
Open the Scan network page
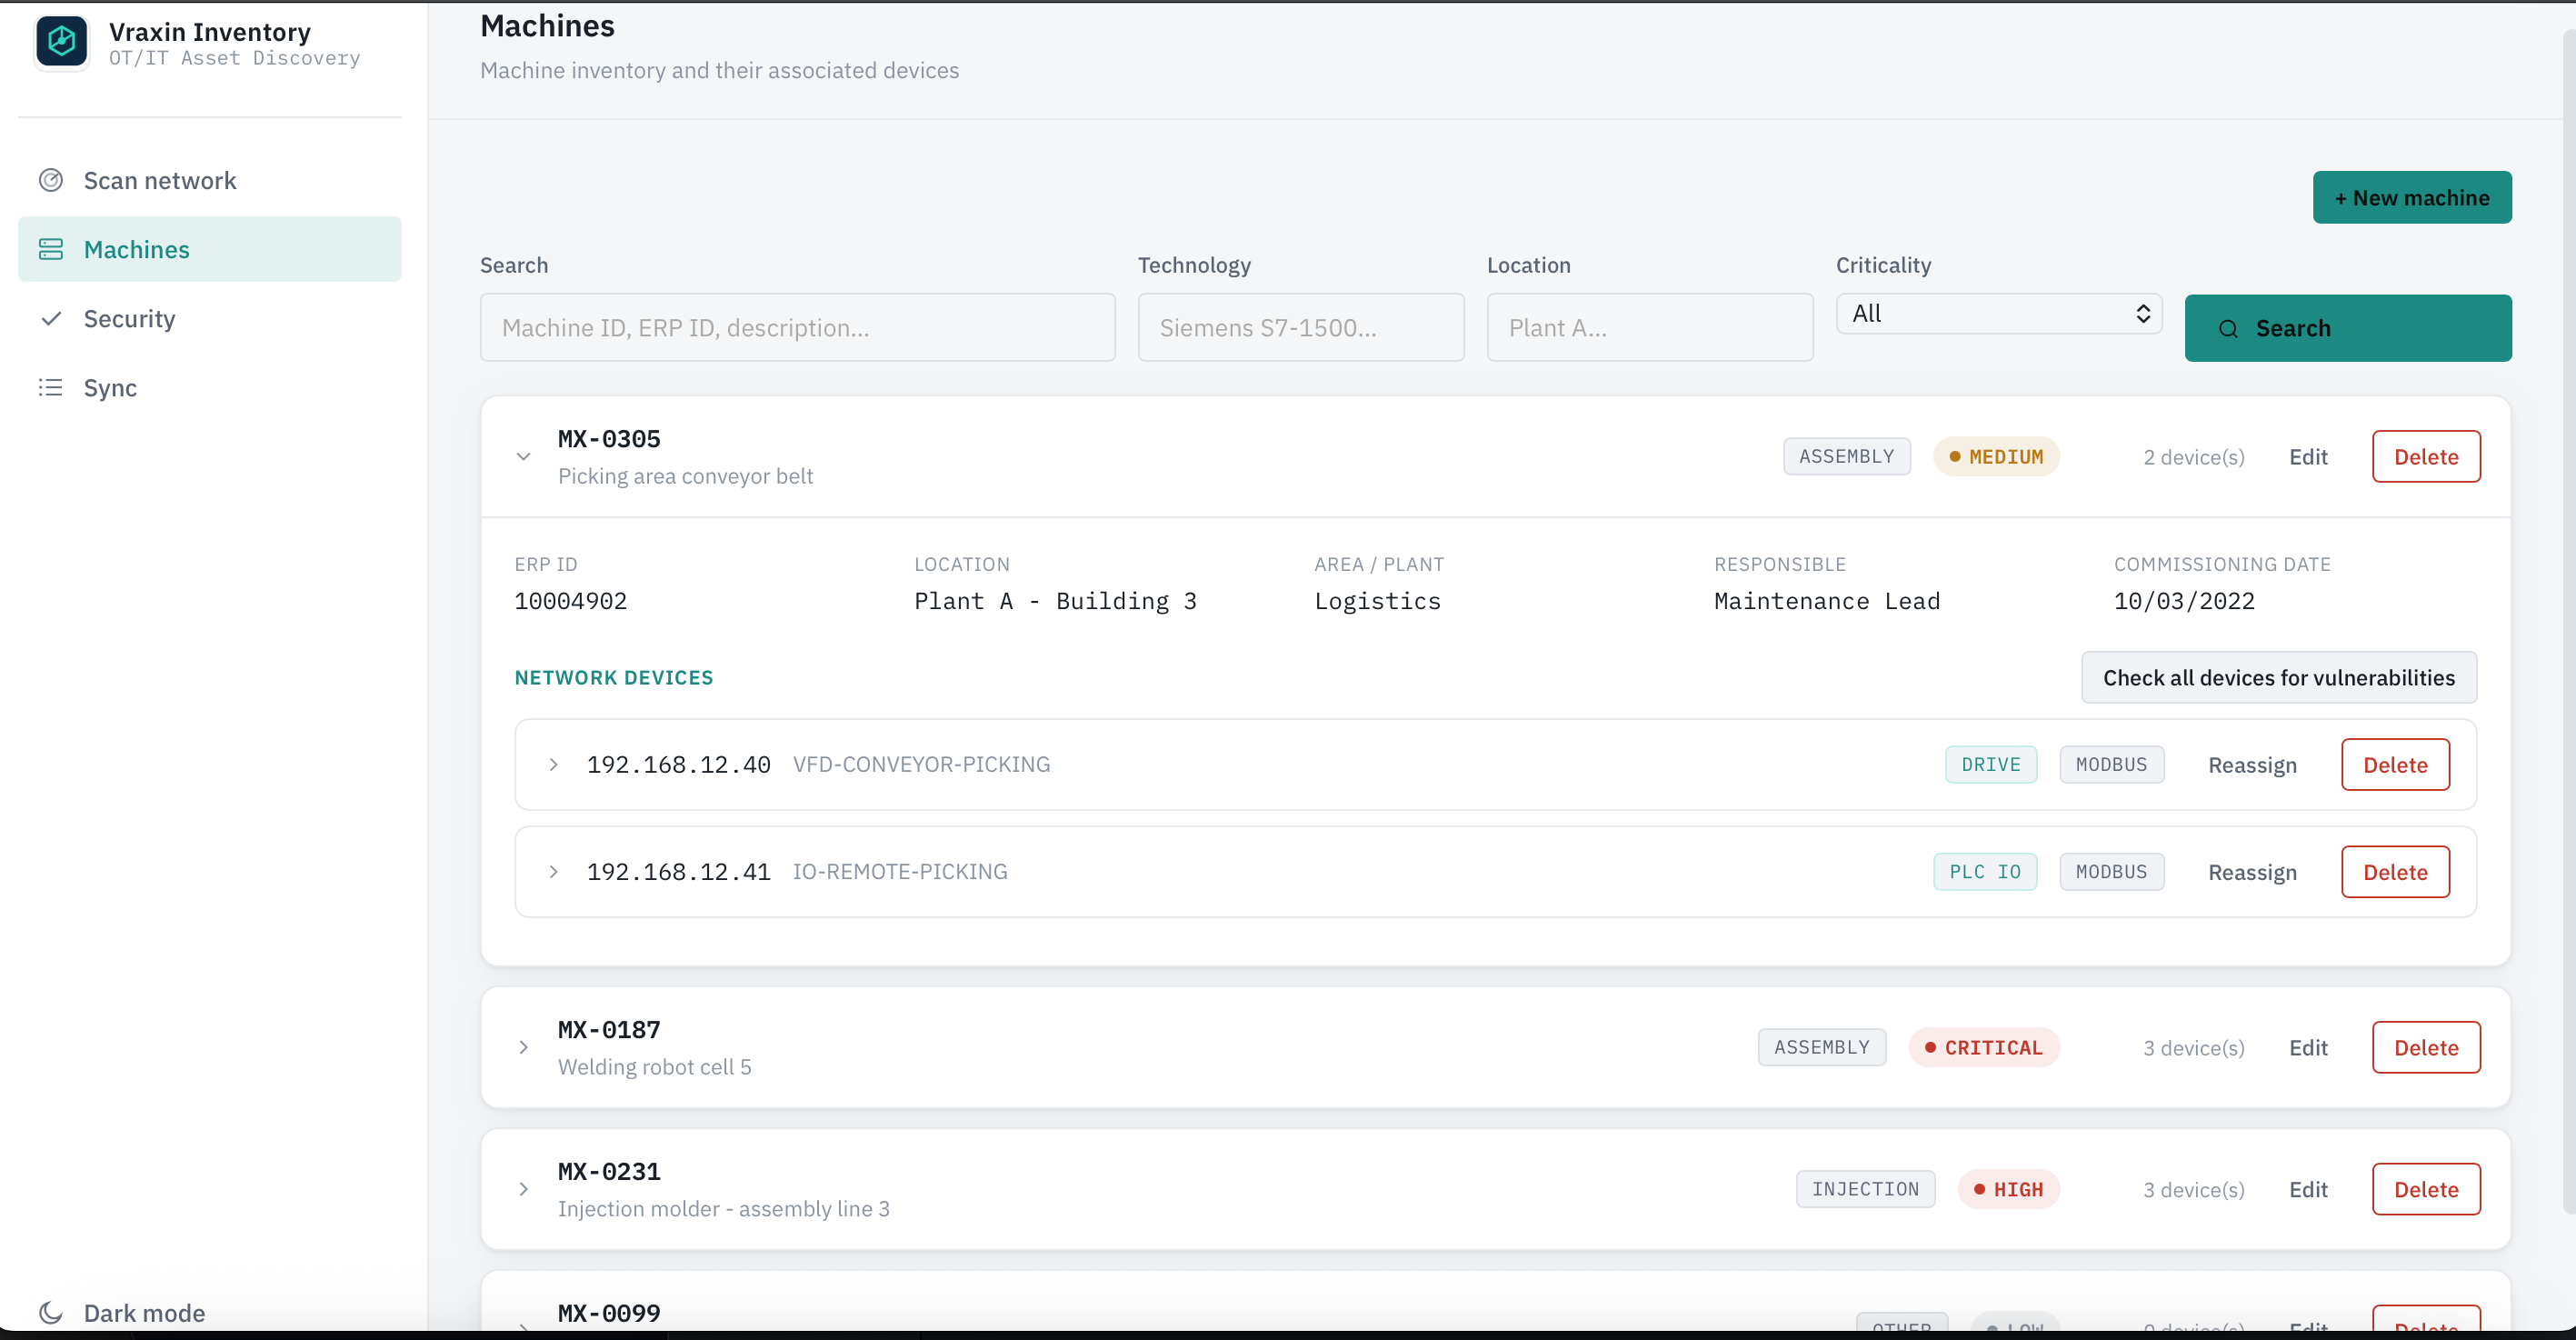coord(210,180)
